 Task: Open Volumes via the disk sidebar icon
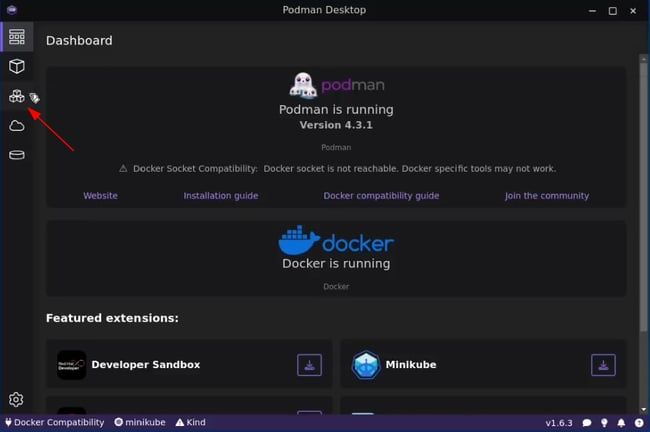click(16, 155)
